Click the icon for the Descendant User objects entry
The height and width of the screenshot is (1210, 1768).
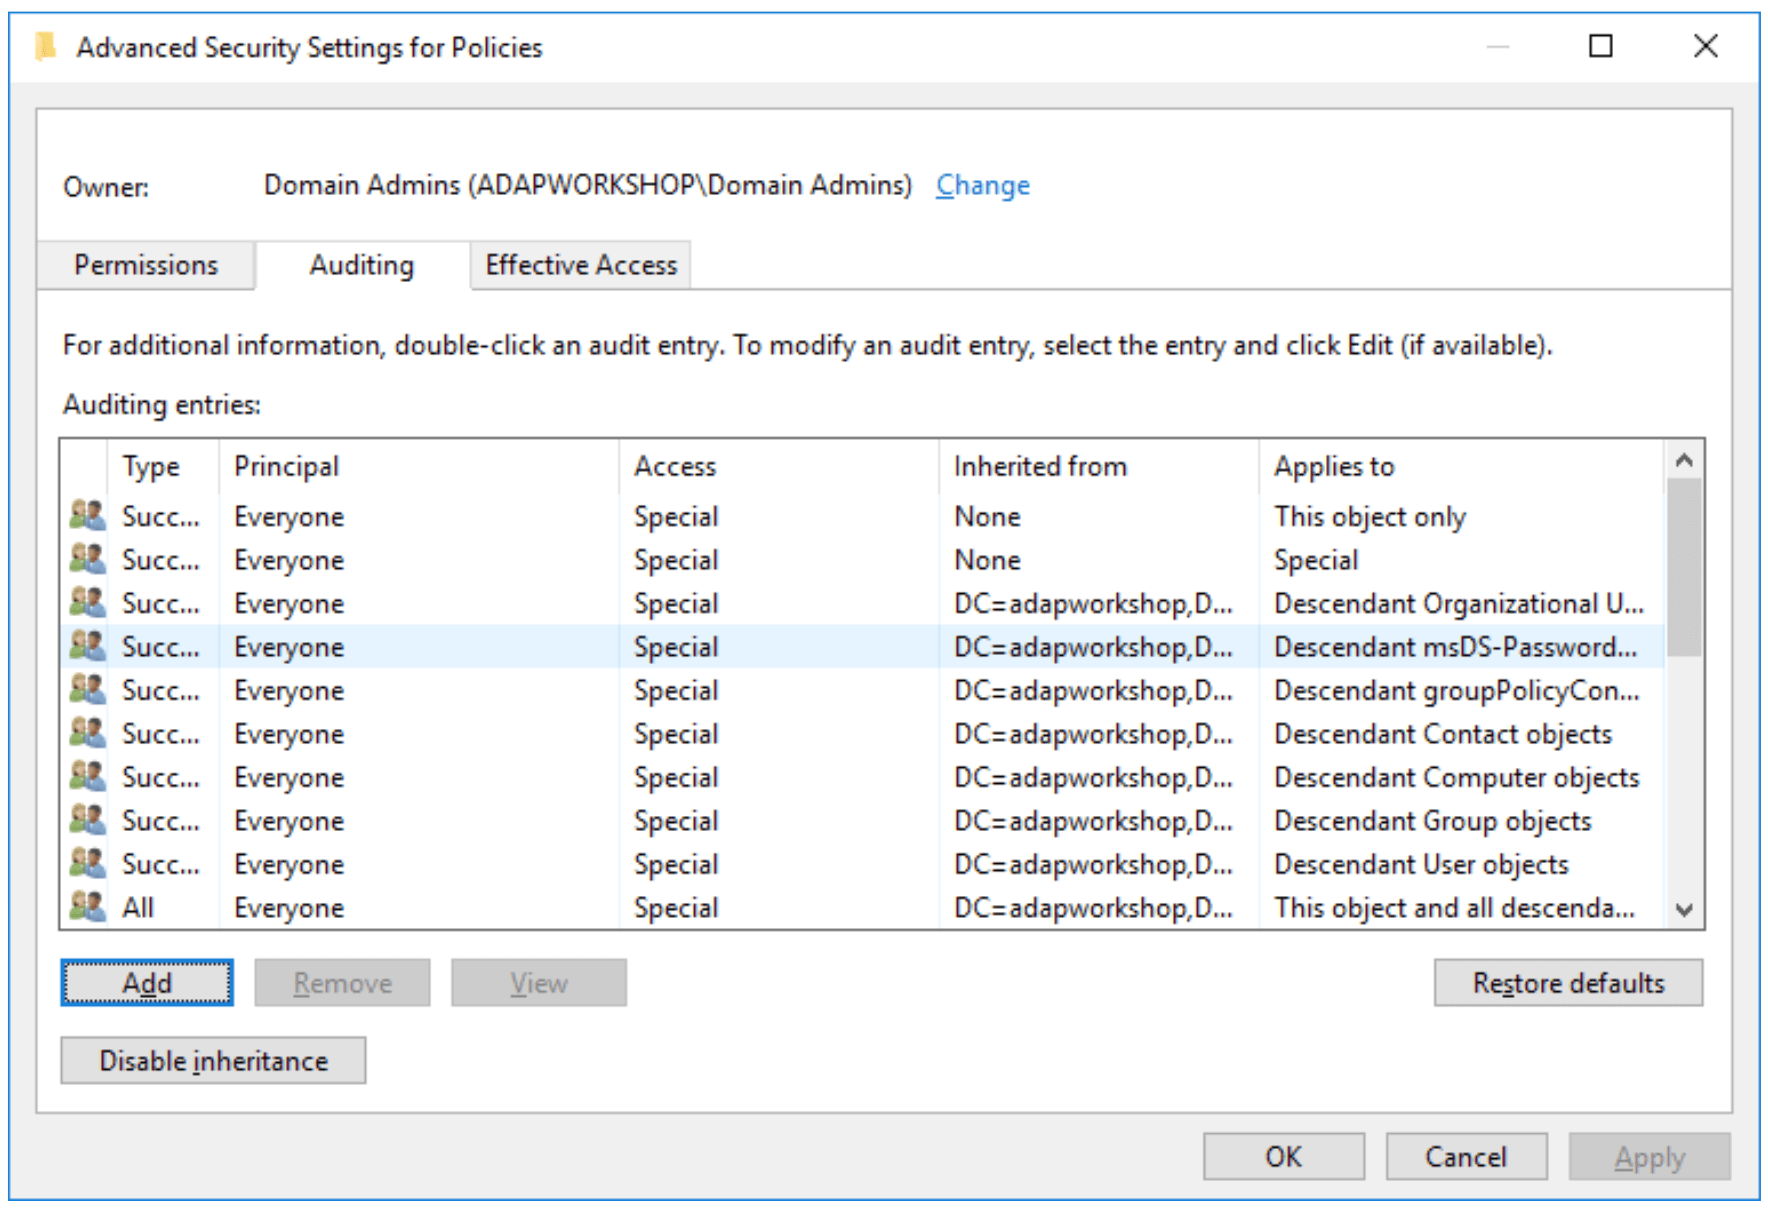tap(88, 863)
